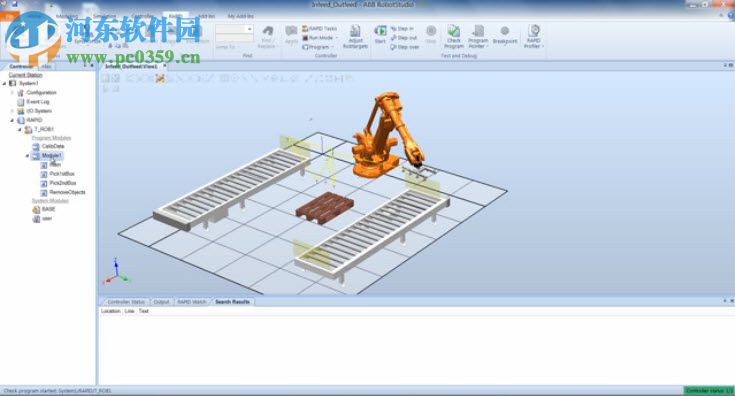Switch to the Controller Status tab
The height and width of the screenshot is (396, 735).
[126, 302]
